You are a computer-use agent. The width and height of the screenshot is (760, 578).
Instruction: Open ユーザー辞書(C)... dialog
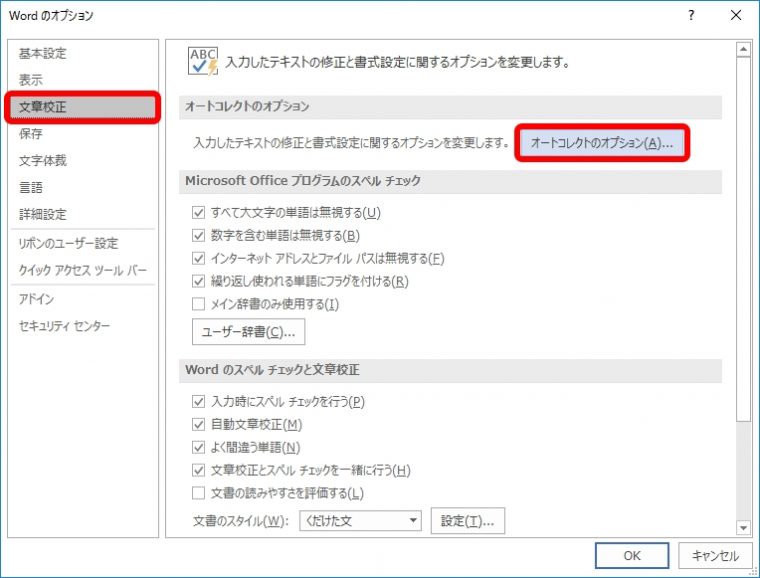[x=248, y=332]
